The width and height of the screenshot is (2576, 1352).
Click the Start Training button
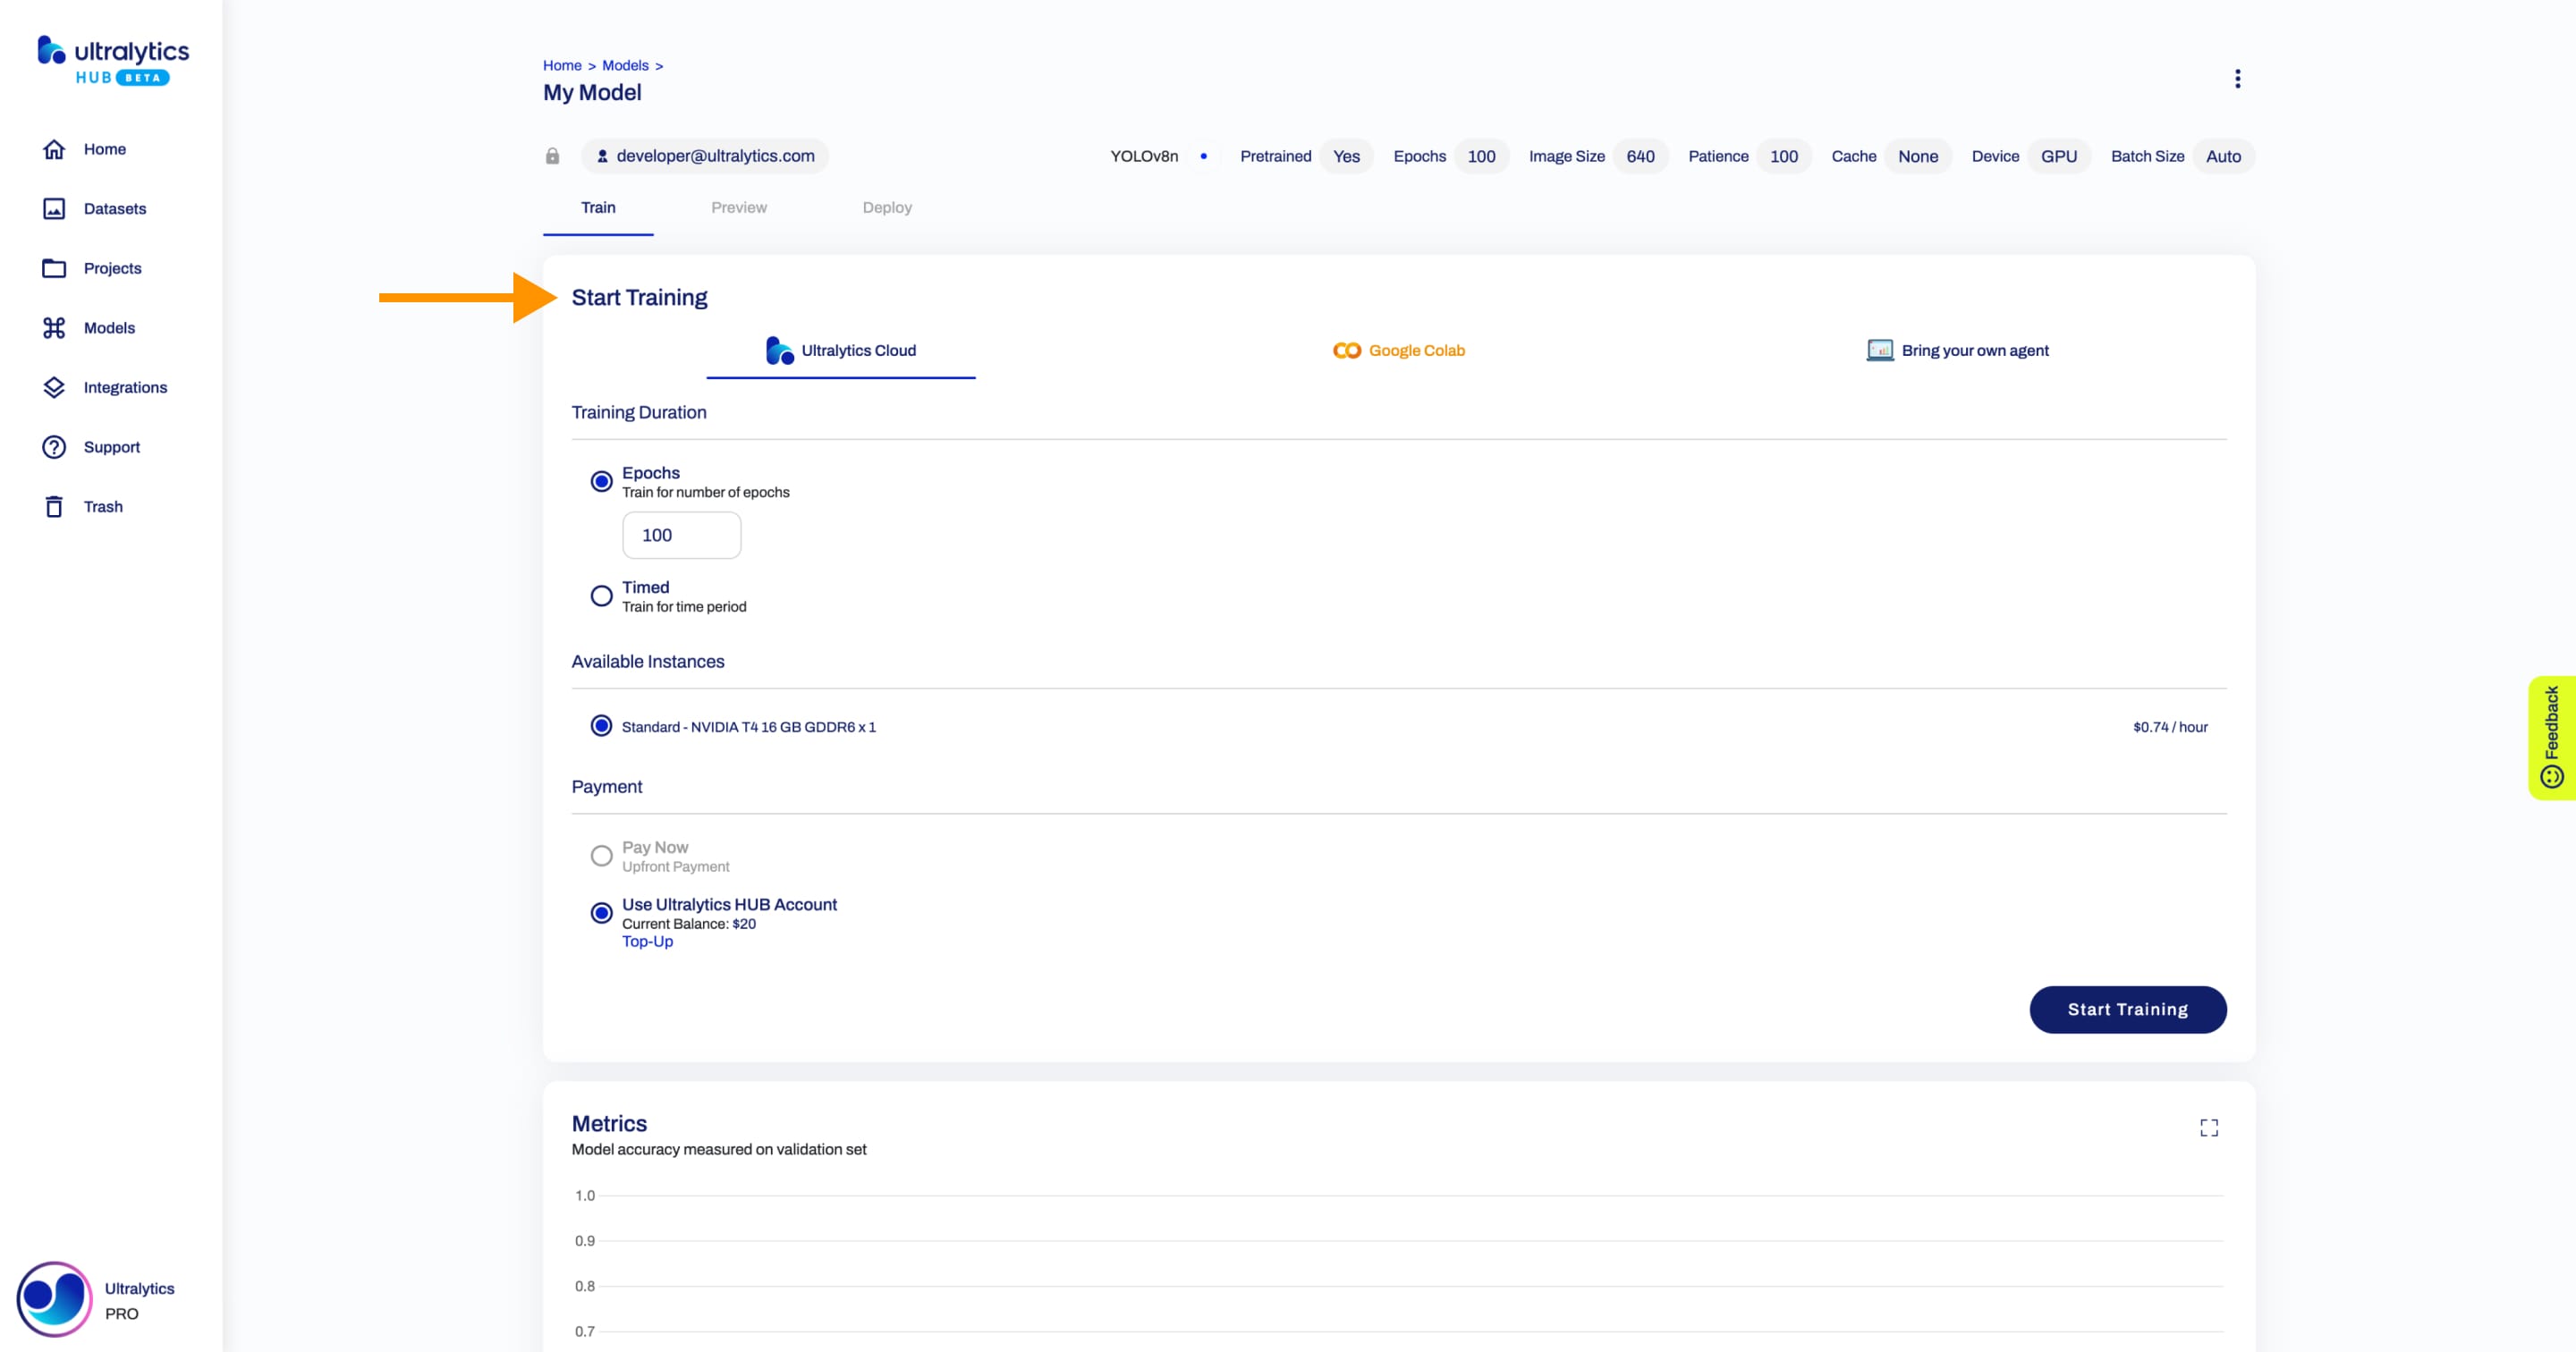2128,1008
